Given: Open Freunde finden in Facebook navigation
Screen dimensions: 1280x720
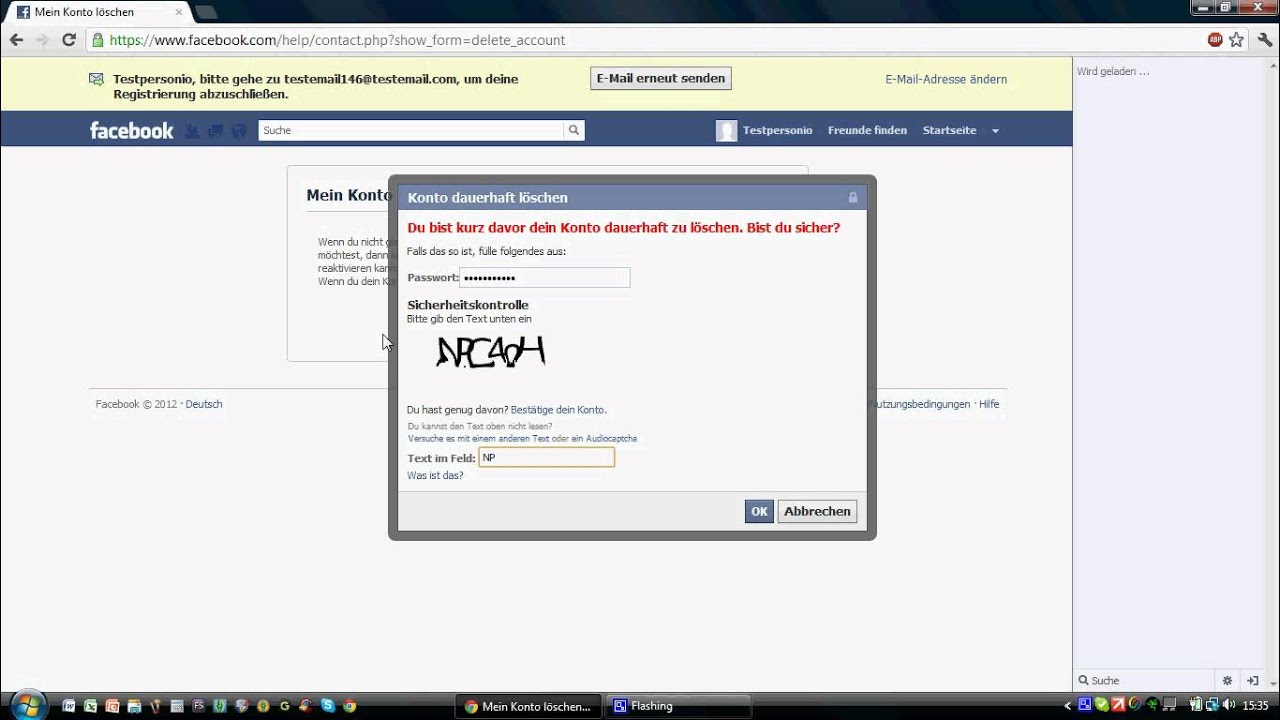Looking at the screenshot, I should click(x=867, y=130).
